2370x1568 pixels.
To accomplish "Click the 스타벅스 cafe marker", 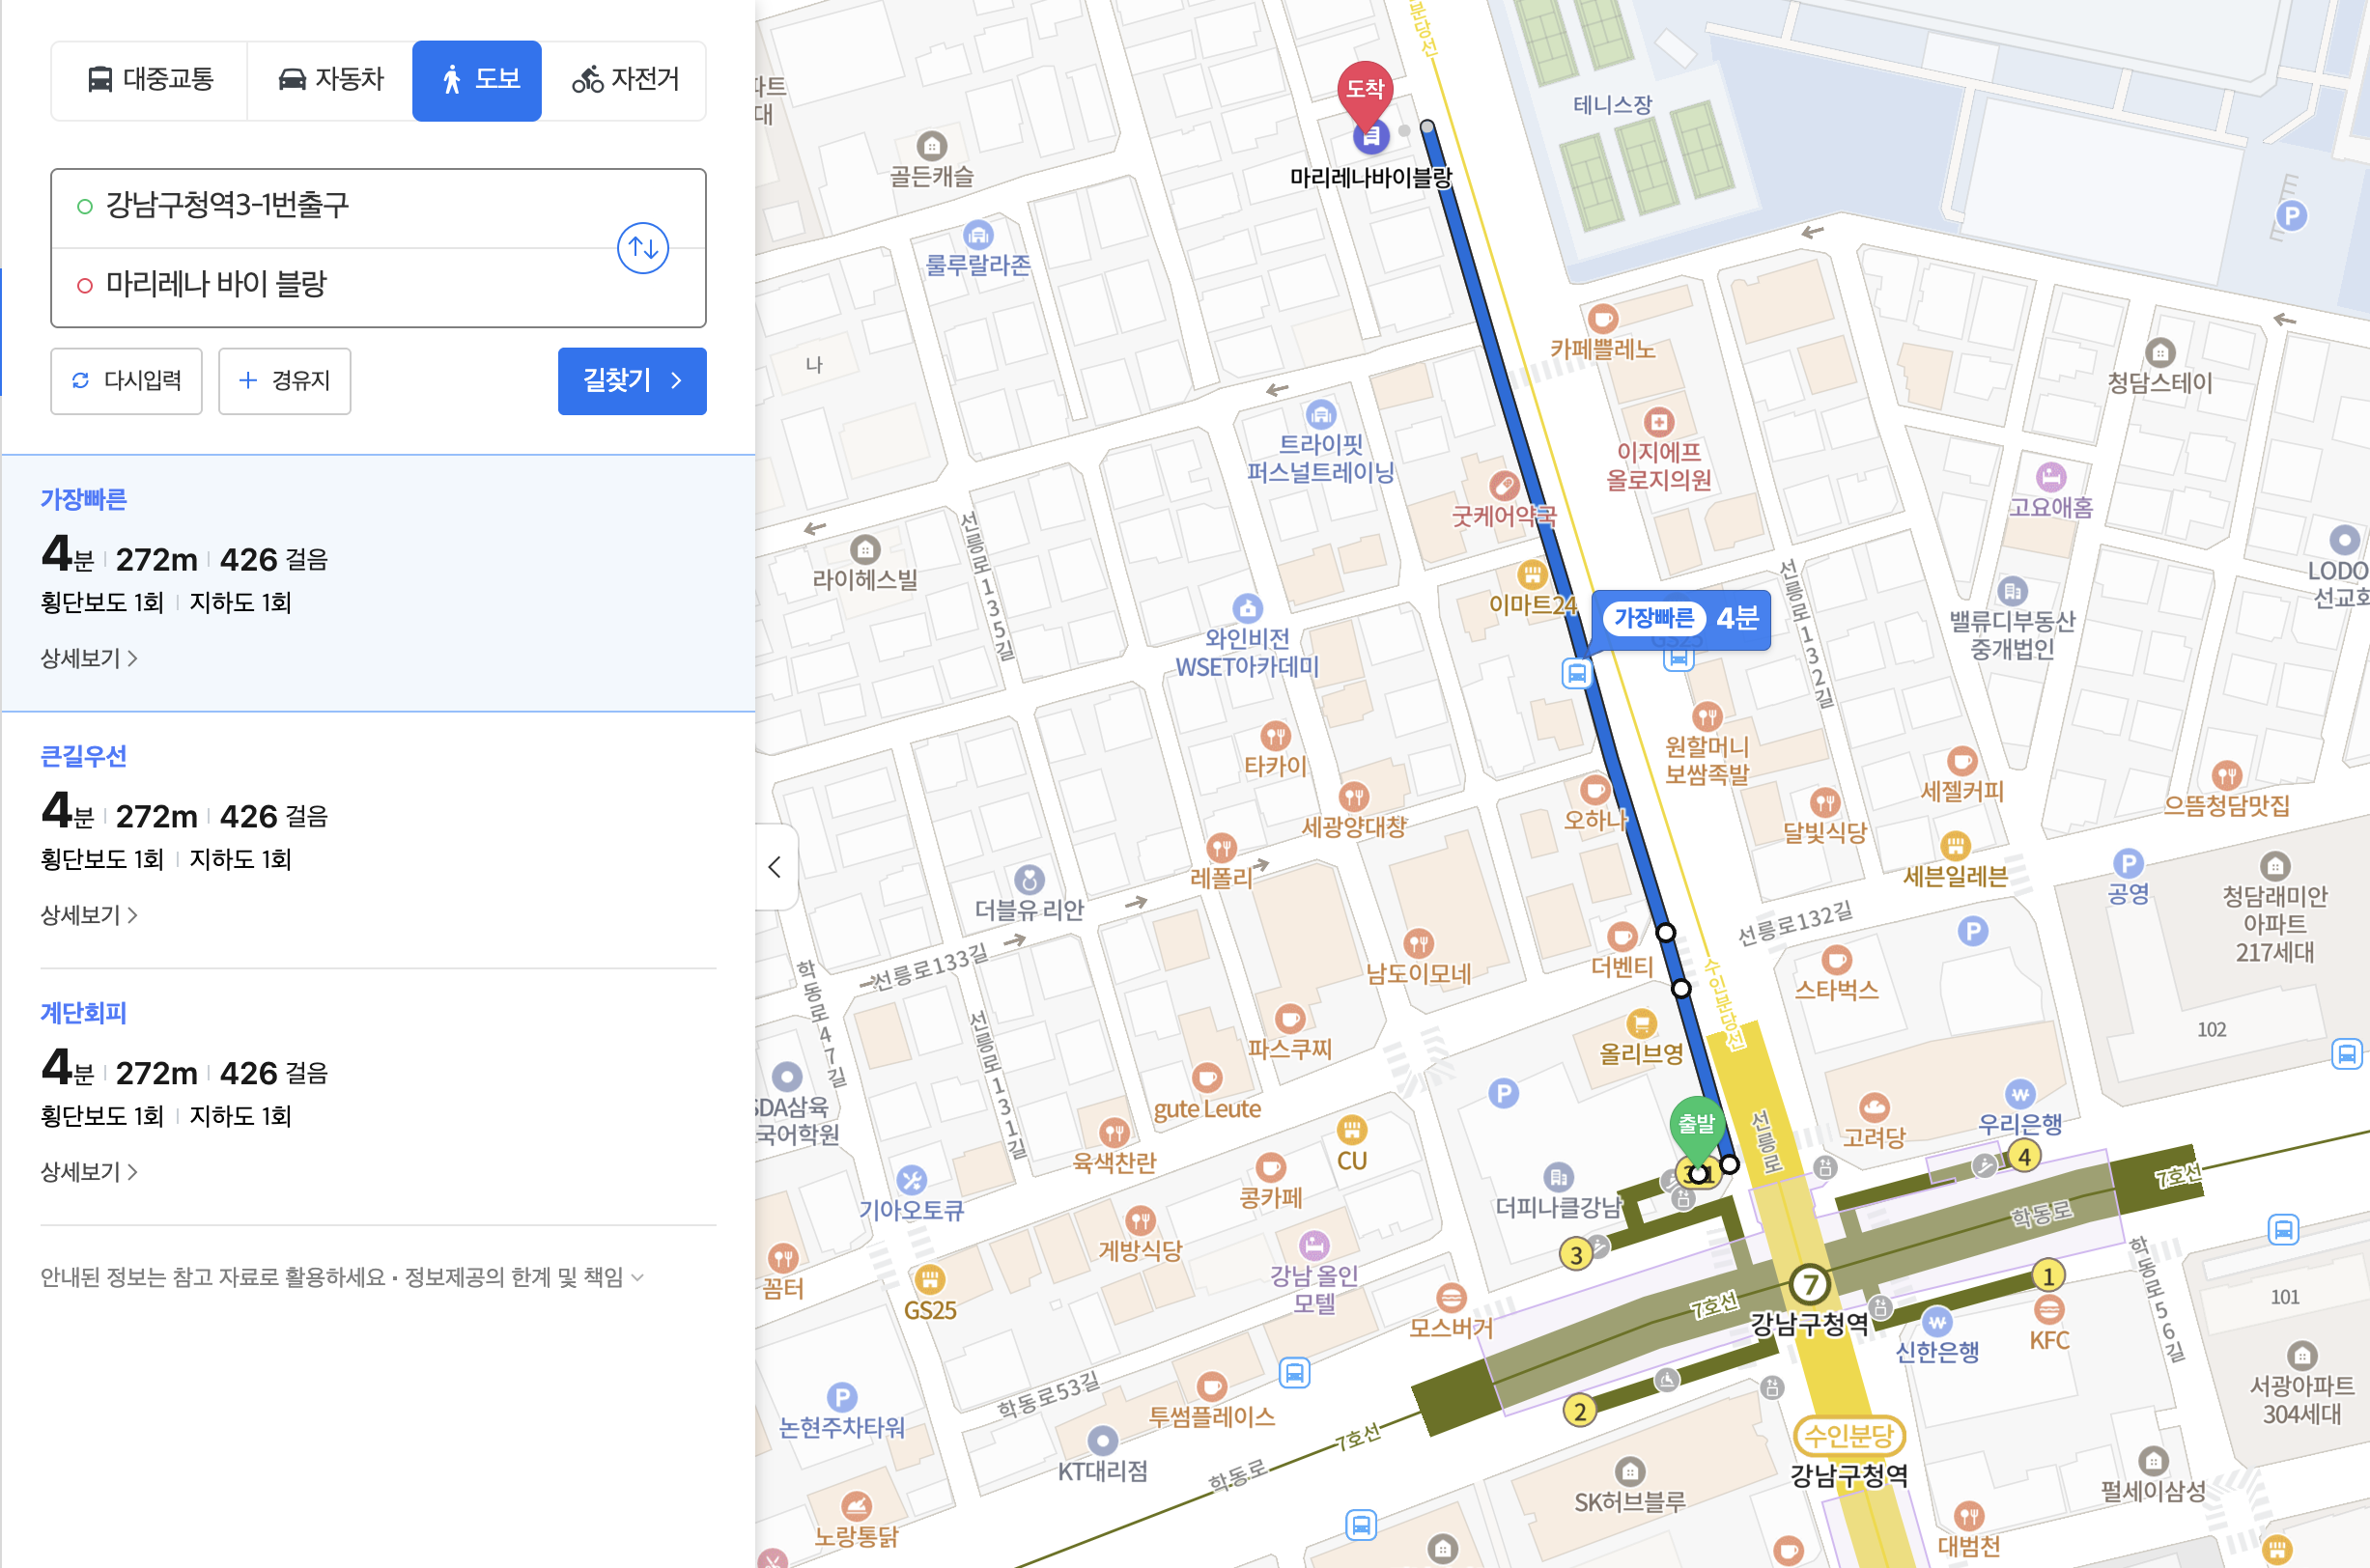I will pyautogui.click(x=1836, y=961).
